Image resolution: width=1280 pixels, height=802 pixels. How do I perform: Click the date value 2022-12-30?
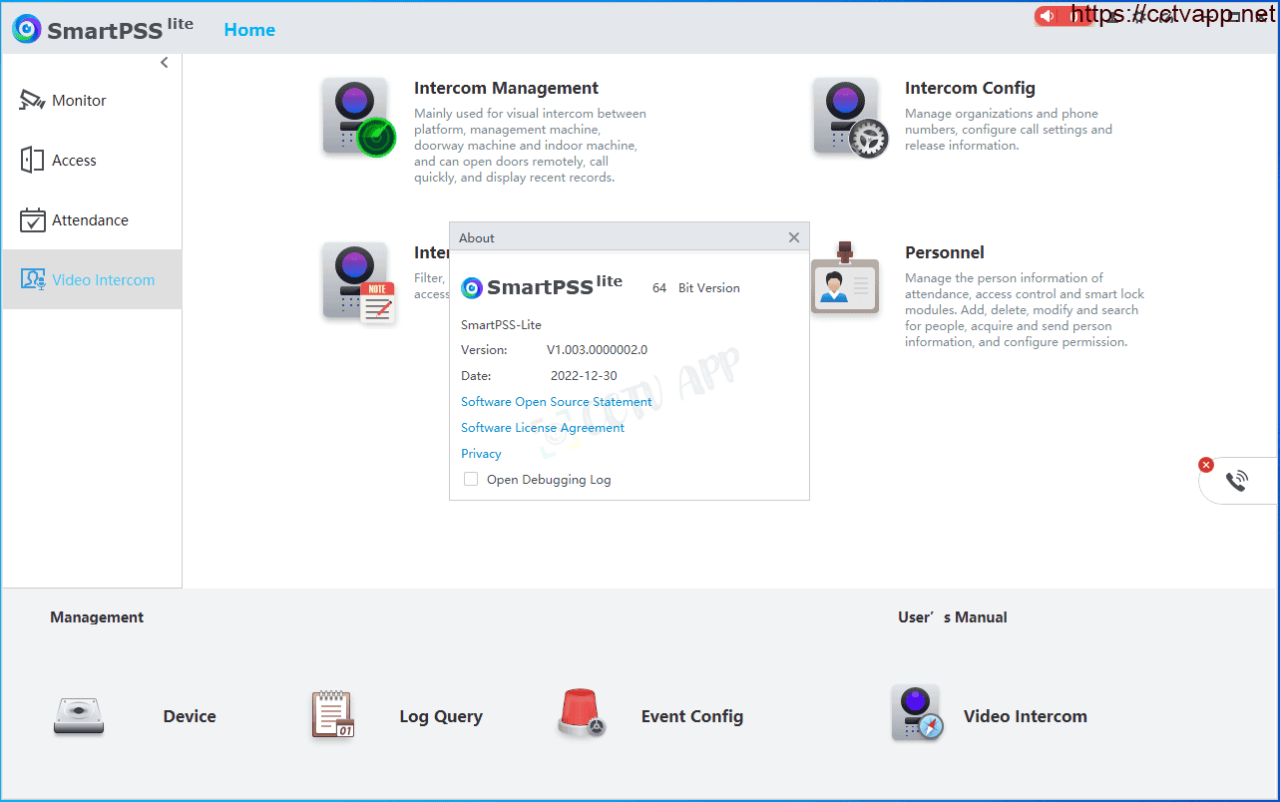pyautogui.click(x=584, y=376)
